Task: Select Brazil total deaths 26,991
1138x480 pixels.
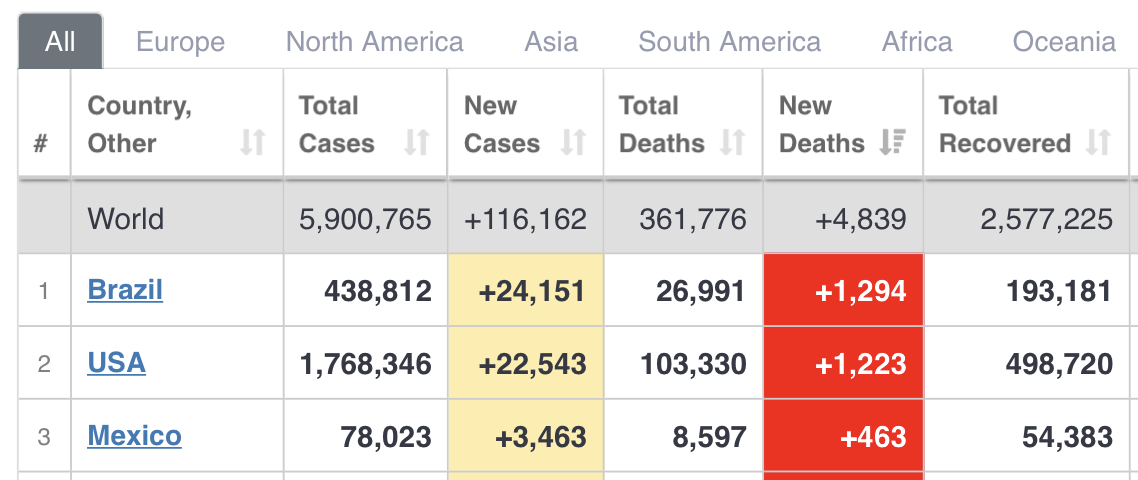Action: (x=700, y=291)
